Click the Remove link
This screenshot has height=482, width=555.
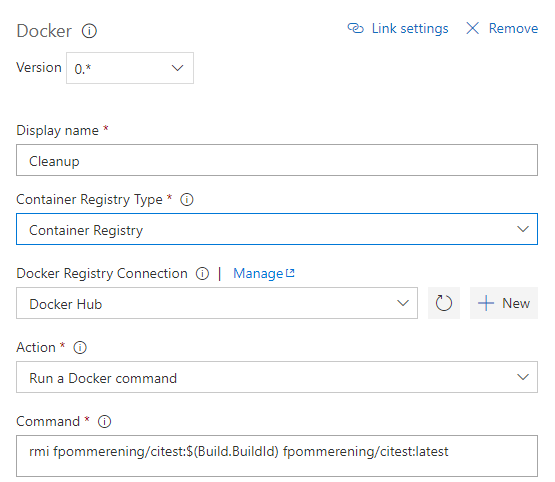(513, 28)
